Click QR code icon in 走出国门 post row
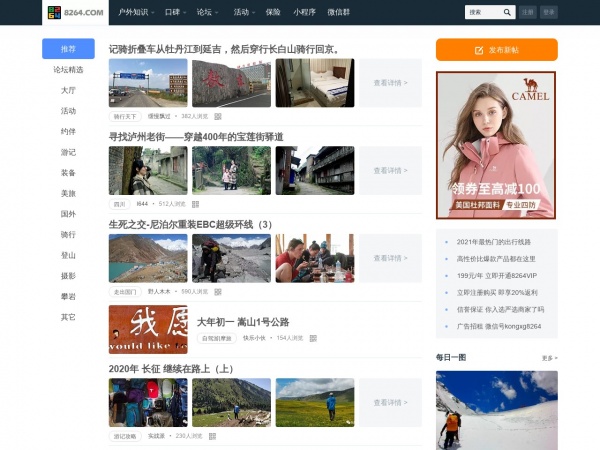This screenshot has width=600, height=450. 218,292
